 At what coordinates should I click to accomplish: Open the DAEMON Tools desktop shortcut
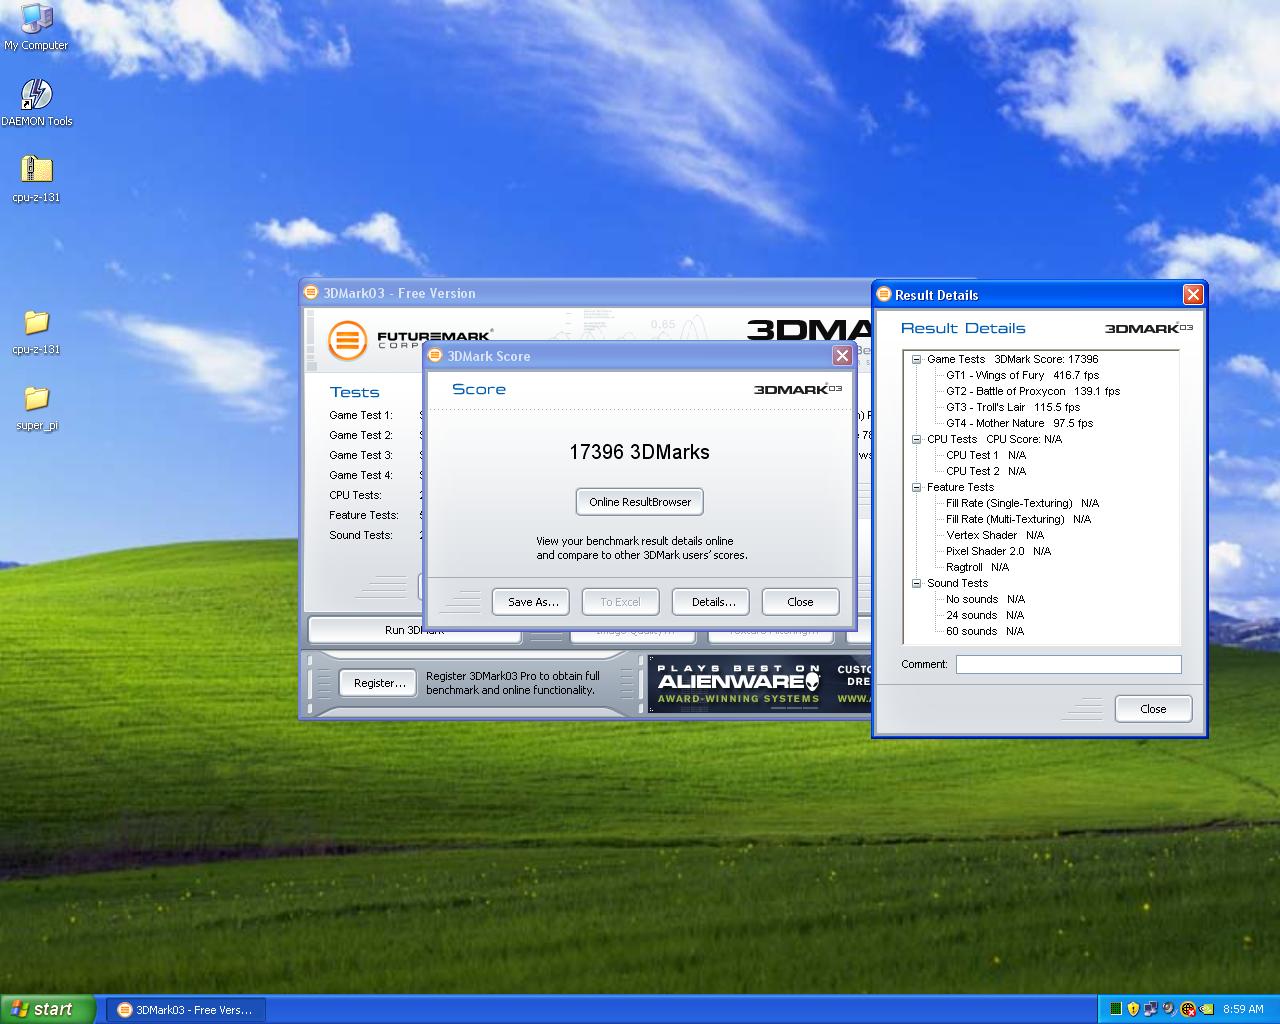36,96
